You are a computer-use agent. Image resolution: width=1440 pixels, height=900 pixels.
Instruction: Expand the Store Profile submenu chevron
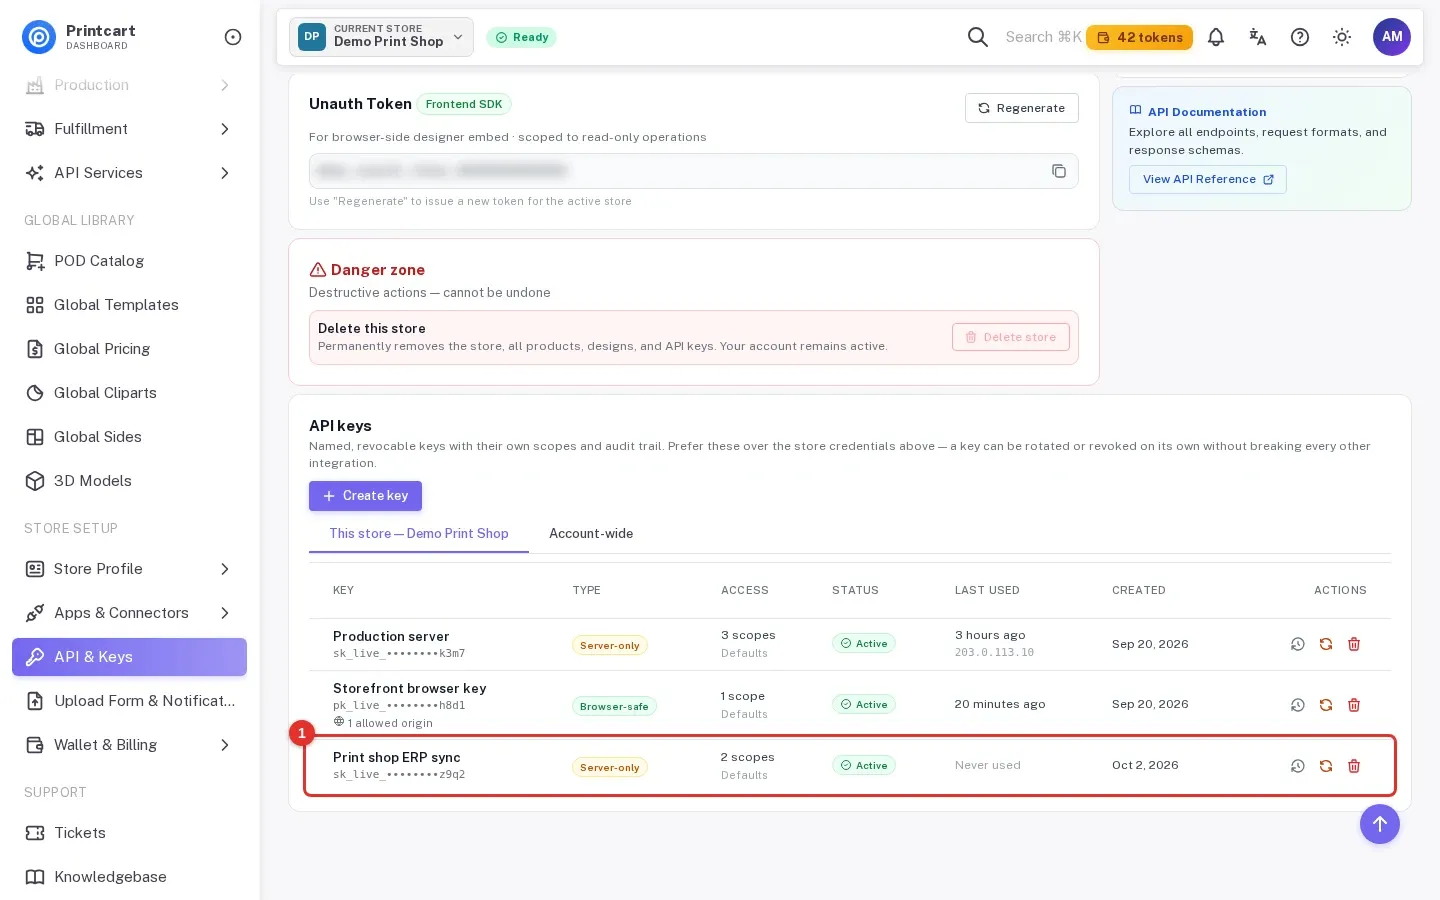[x=225, y=569]
